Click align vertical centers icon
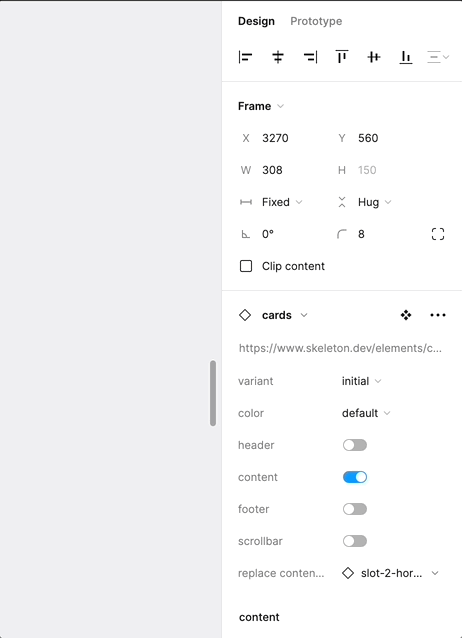This screenshot has width=462, height=638. pyautogui.click(x=374, y=57)
